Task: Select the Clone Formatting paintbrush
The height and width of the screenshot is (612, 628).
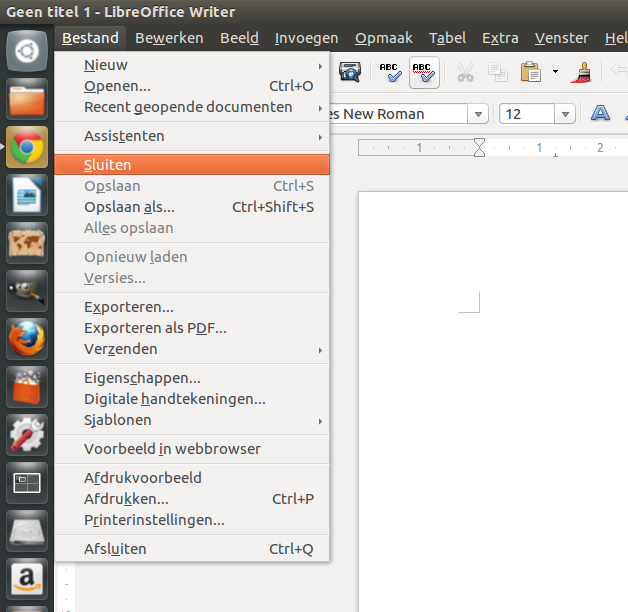Action: pos(582,72)
